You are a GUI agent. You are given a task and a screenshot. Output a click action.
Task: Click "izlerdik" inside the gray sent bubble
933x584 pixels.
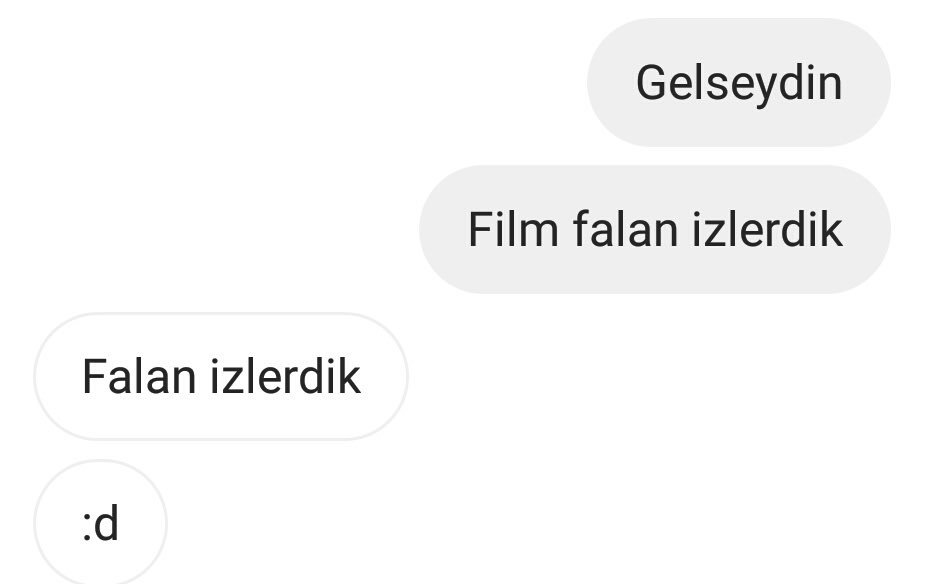pyautogui.click(x=768, y=229)
